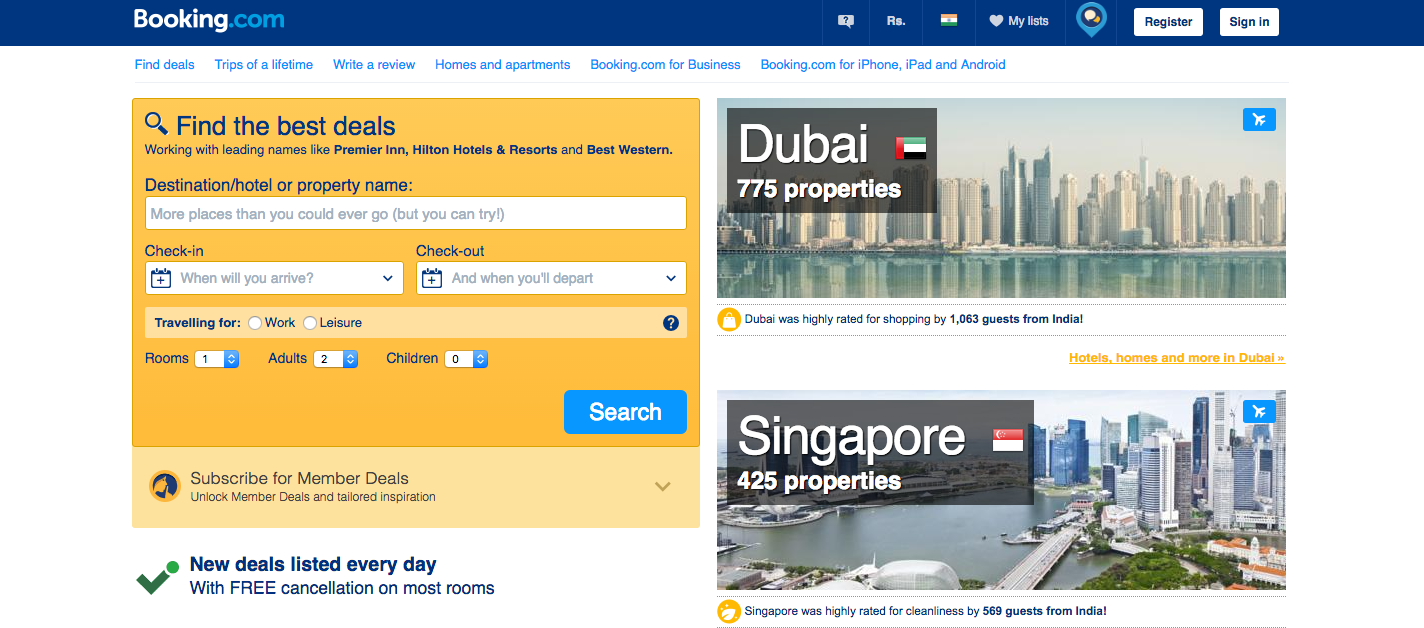Click 'New deals listed every day' heading
Screen dimensions: 1424x628
[x=313, y=564]
